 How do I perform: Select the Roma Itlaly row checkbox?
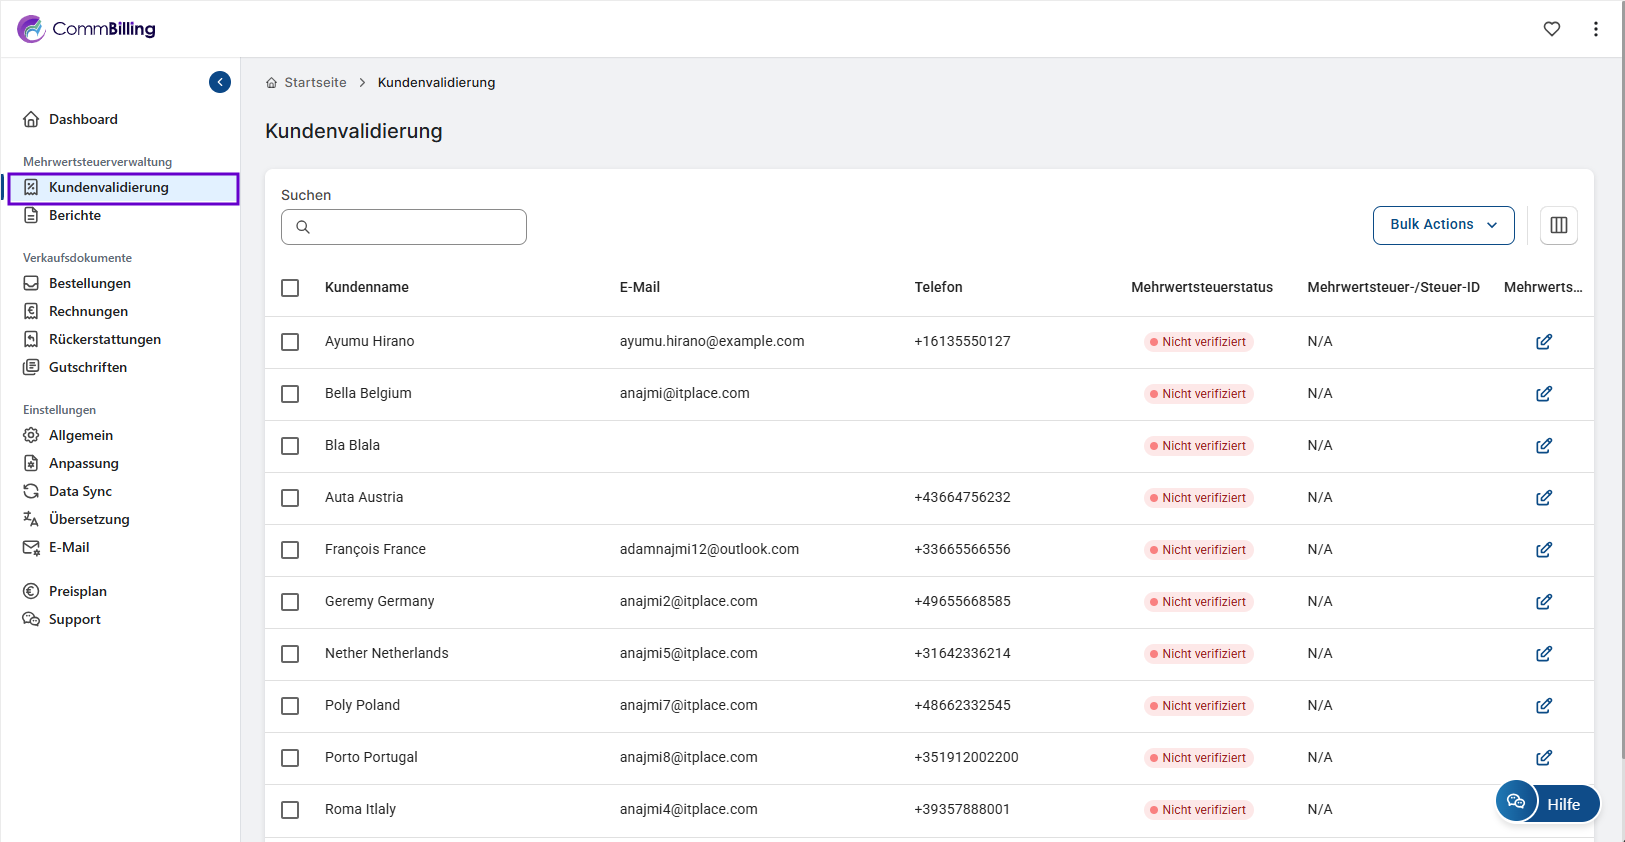point(290,810)
